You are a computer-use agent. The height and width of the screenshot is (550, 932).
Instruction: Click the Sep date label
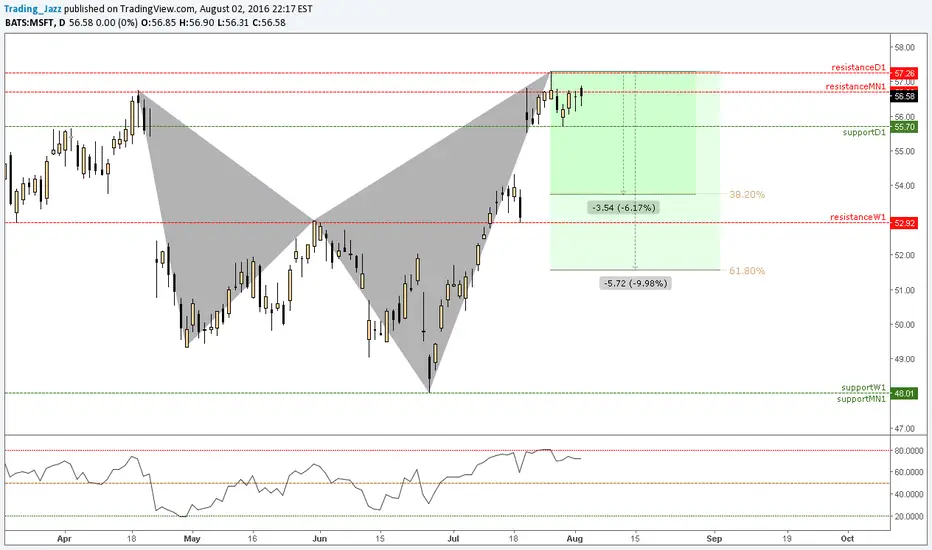[714, 539]
